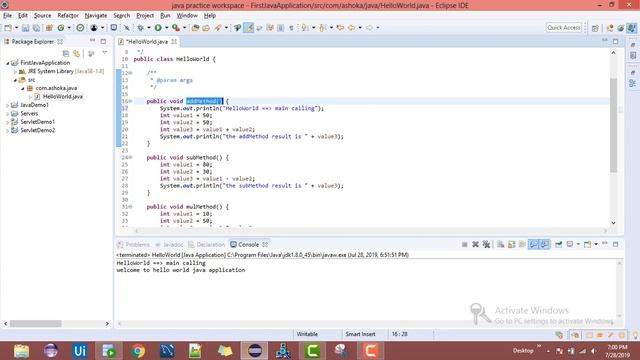Screen dimensions: 640x360
Task: Open the Refactor menu
Action: (x=68, y=16)
